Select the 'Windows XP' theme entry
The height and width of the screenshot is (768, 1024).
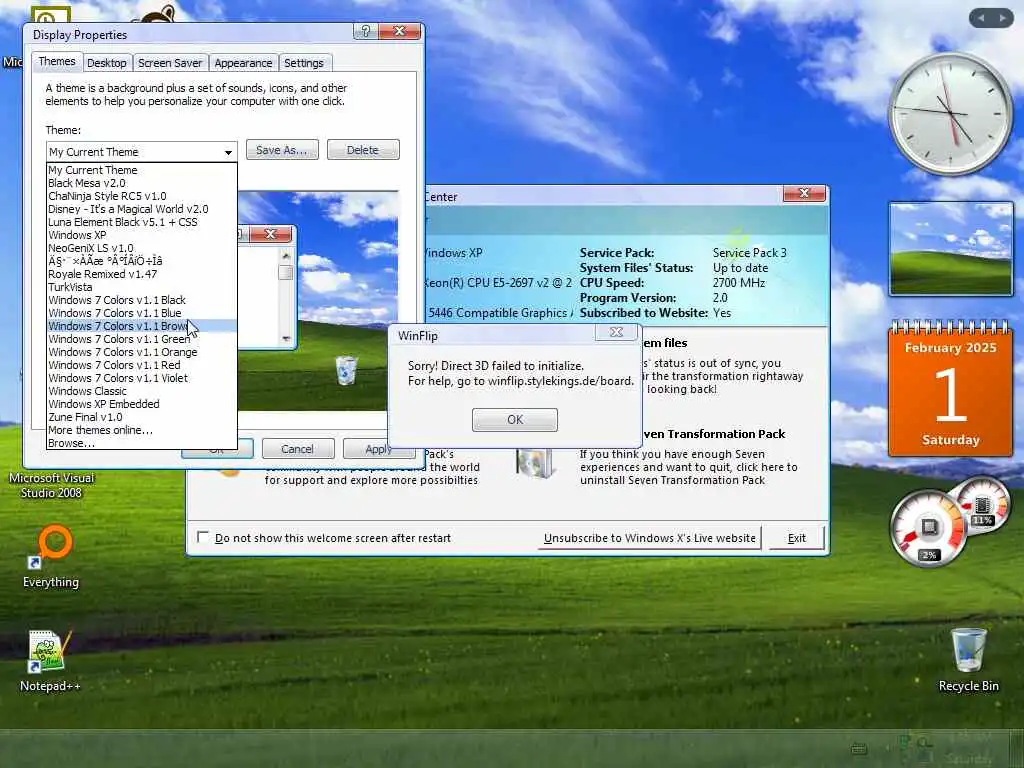[141, 235]
